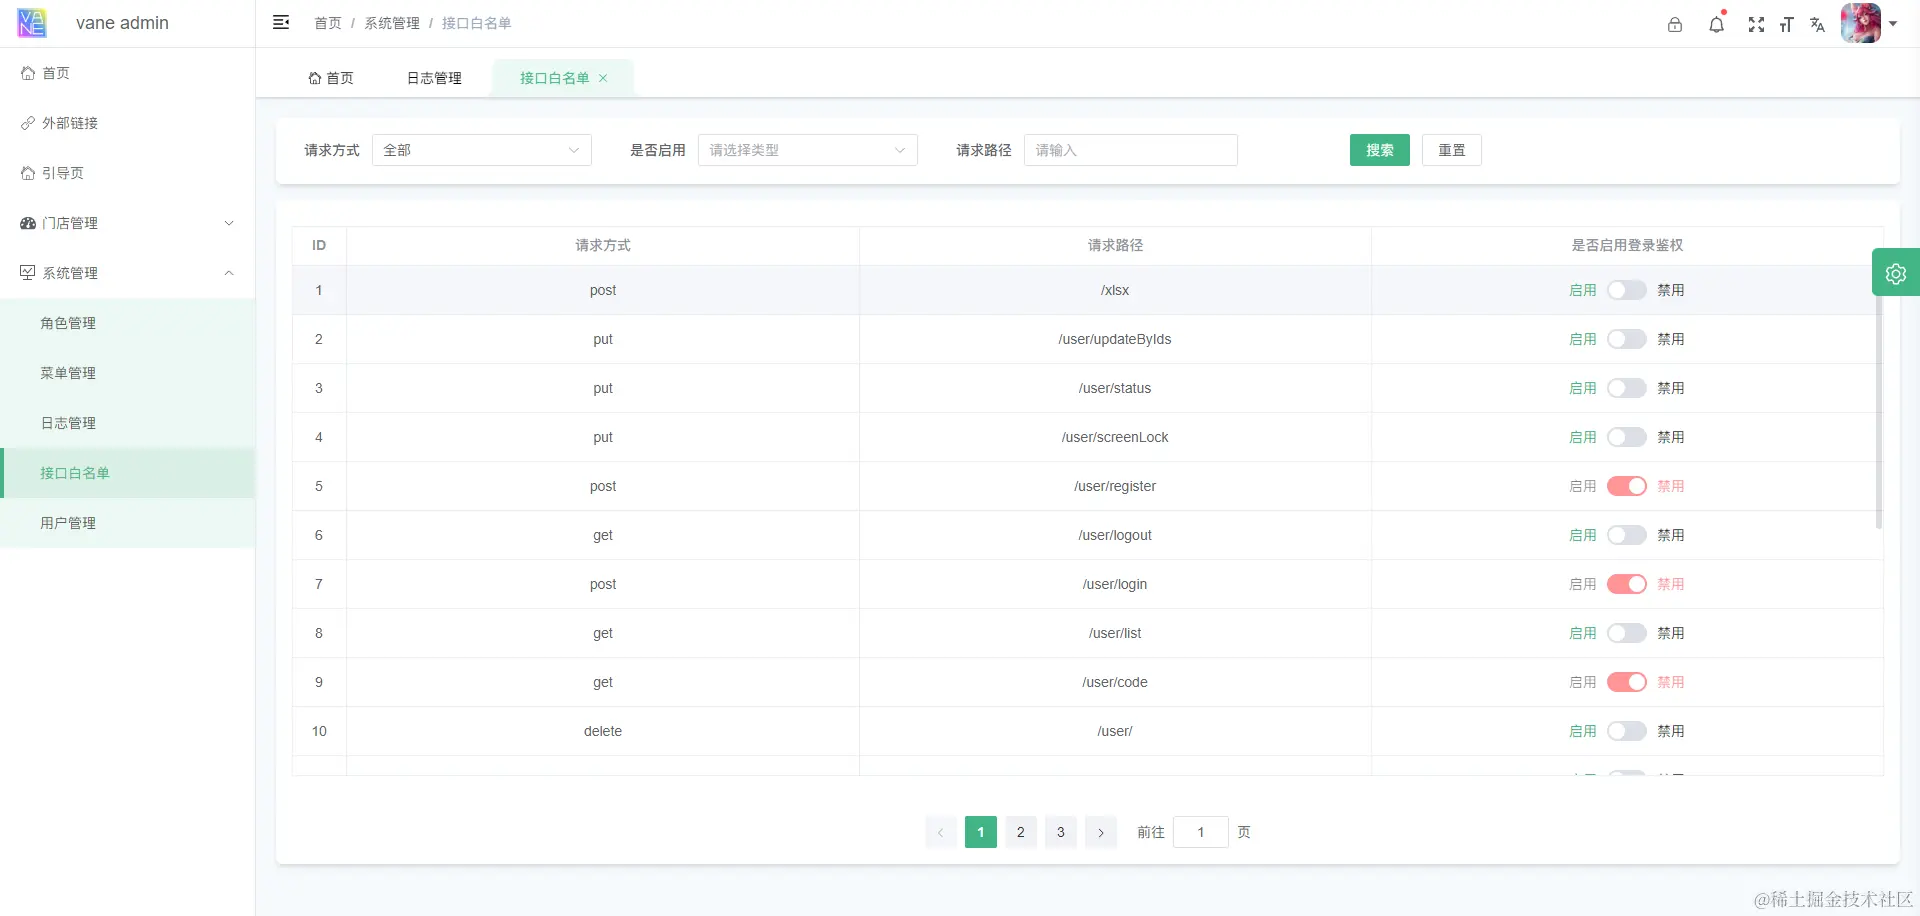Viewport: 1920px width, 916px height.
Task: Click the /user/screenLock path cell
Action: tap(1115, 437)
